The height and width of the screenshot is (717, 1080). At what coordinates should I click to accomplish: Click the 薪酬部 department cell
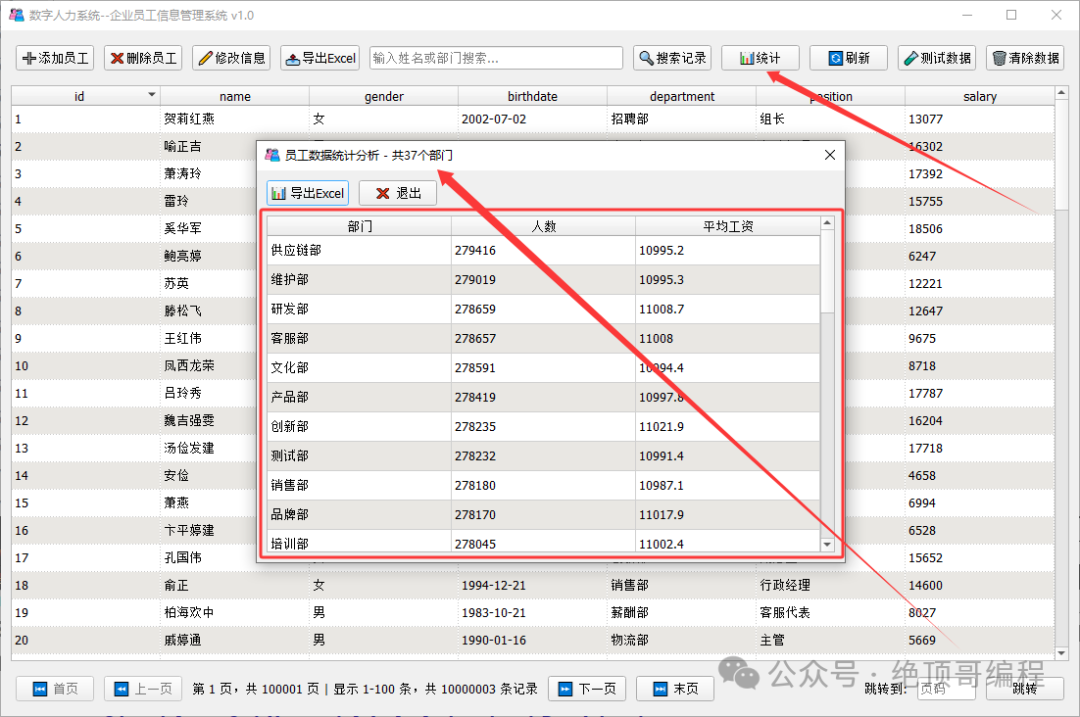pyautogui.click(x=682, y=613)
